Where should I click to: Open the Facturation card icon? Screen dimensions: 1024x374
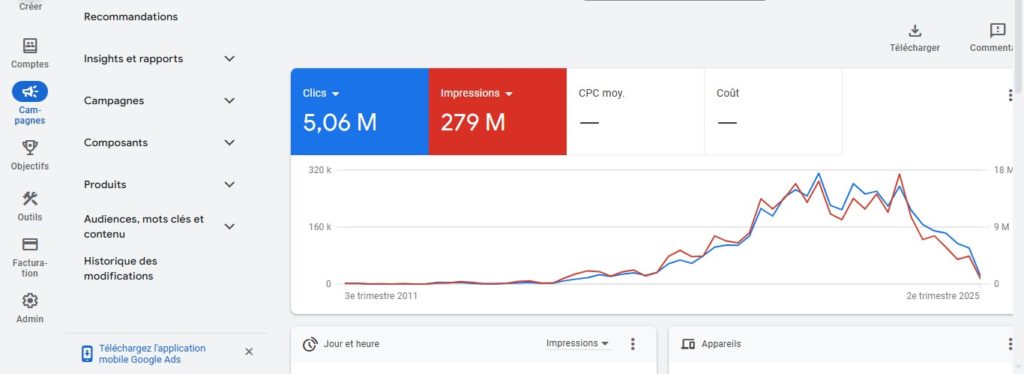click(30, 244)
